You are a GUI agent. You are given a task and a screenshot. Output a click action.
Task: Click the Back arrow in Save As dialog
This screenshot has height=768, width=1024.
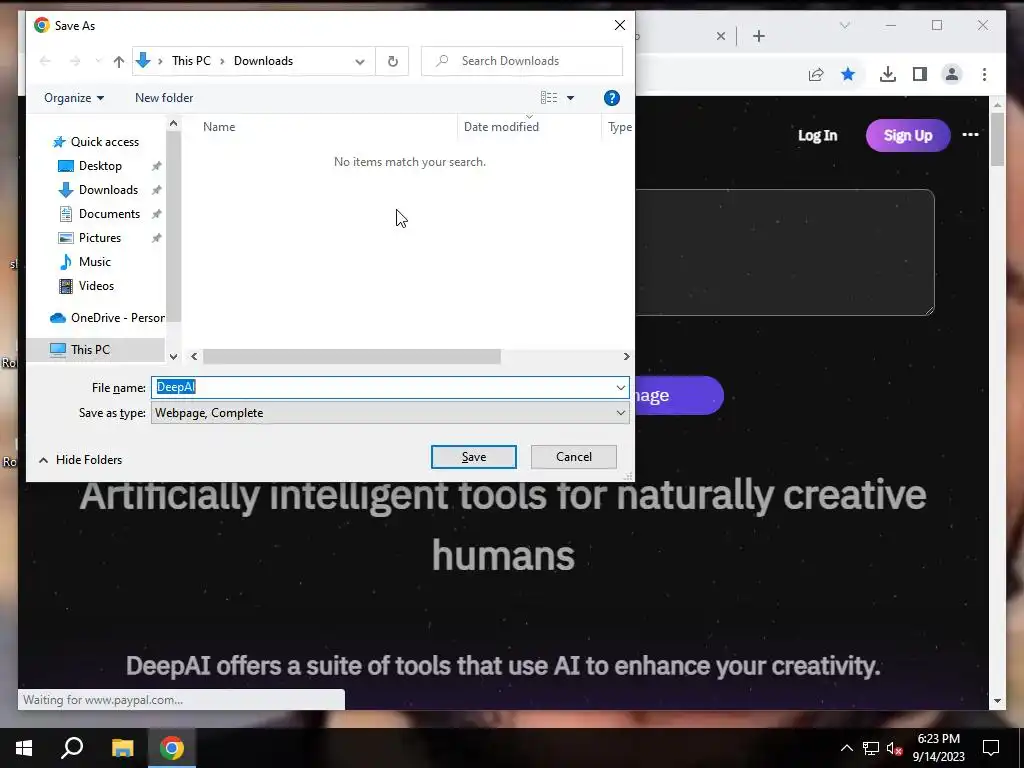point(45,61)
